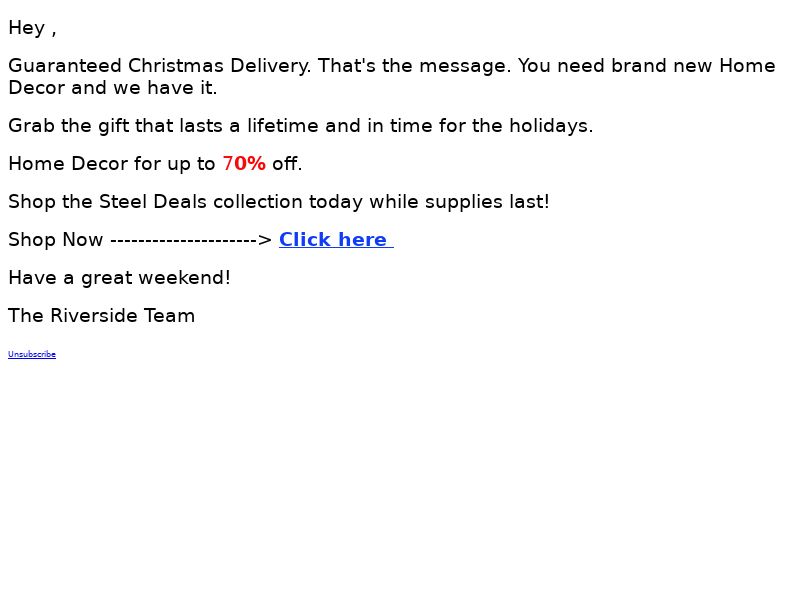Viewport: 800px width, 600px height.
Task: Click the "Steel Deals" collection name
Action: pos(153,202)
